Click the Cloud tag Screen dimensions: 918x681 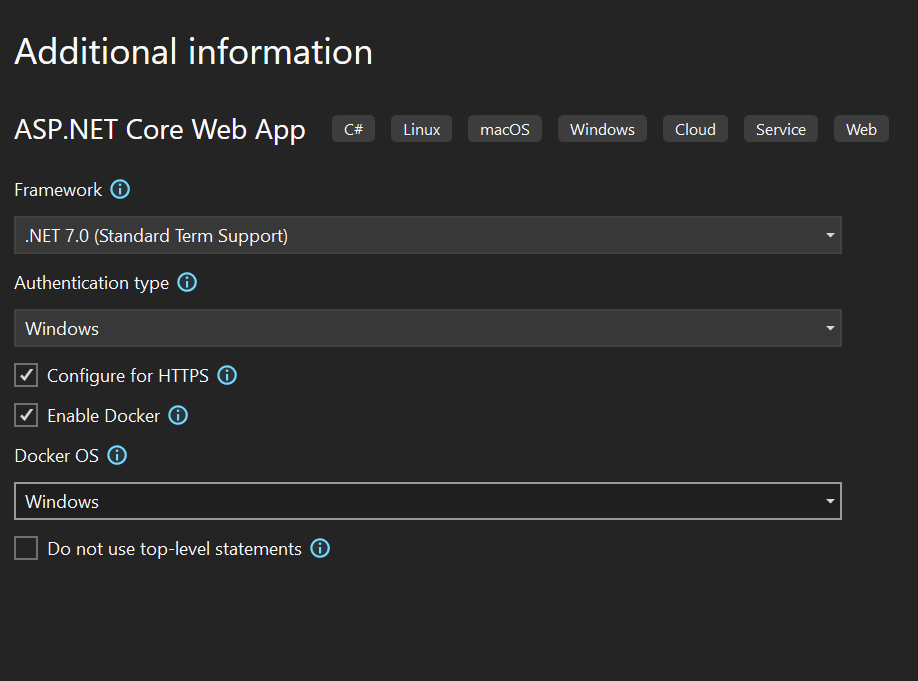click(696, 129)
